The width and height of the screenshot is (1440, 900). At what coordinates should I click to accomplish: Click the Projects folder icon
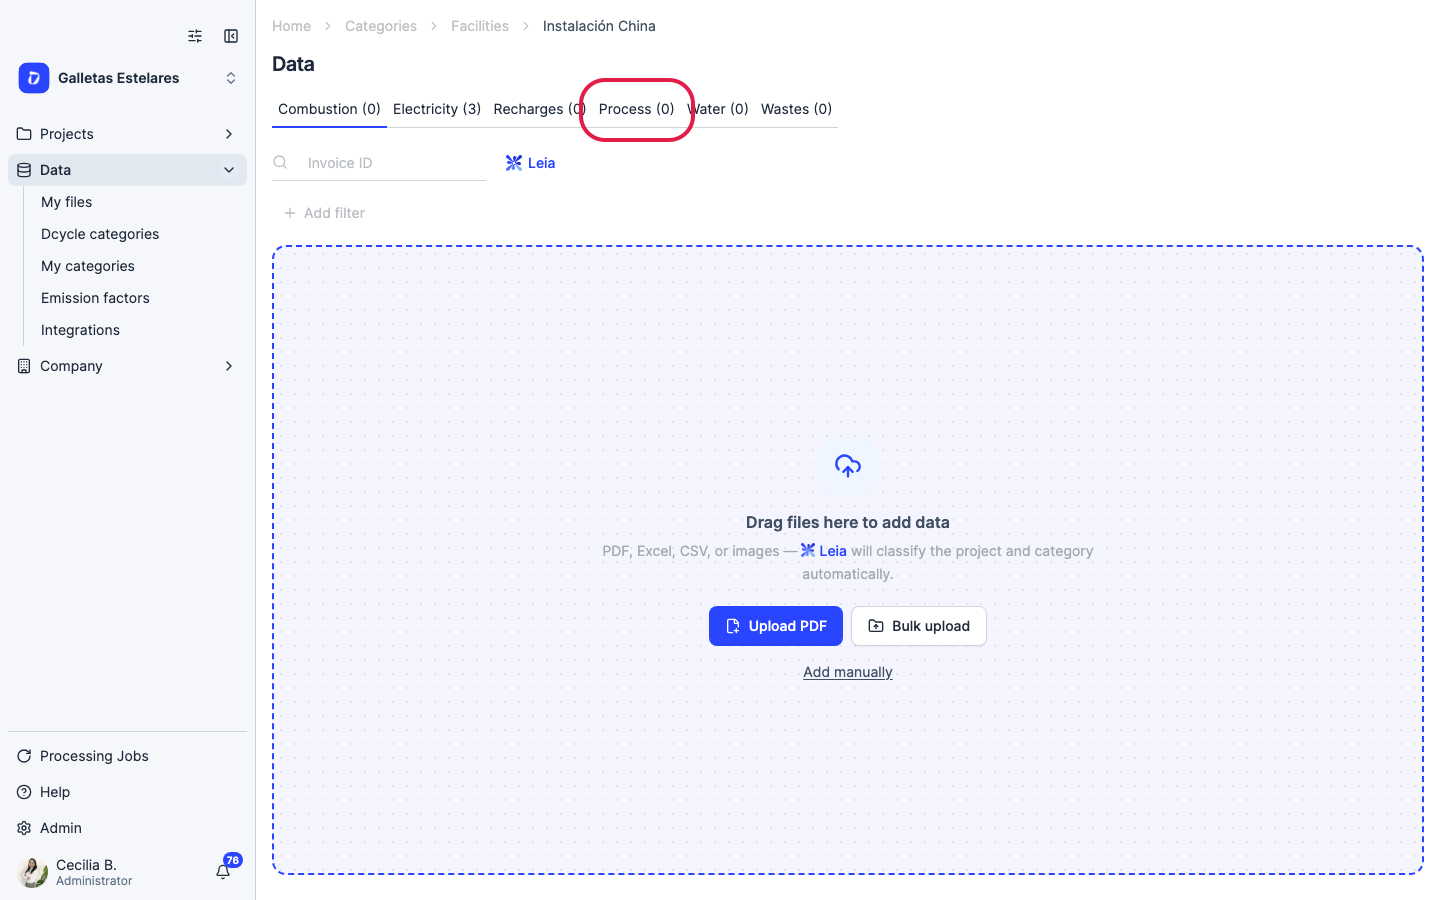pos(24,134)
